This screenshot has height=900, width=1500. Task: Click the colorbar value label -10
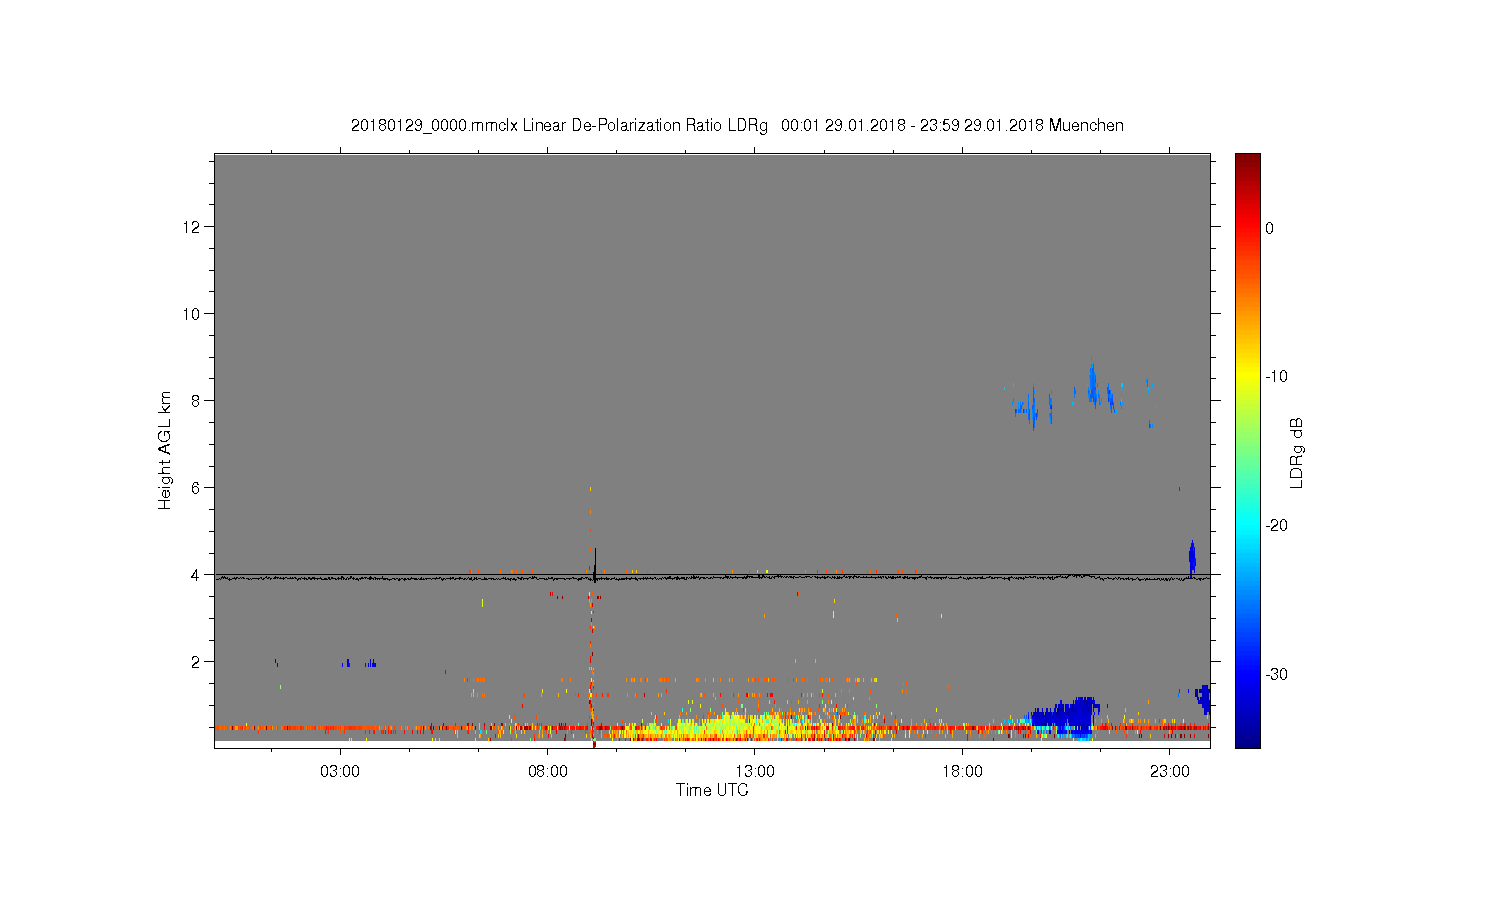point(1276,377)
